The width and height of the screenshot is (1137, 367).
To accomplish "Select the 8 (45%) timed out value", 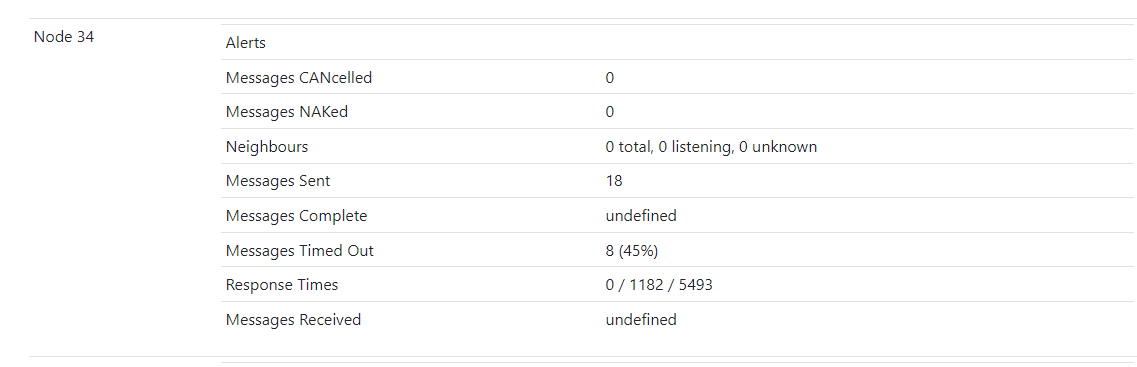I will pyautogui.click(x=632, y=251).
